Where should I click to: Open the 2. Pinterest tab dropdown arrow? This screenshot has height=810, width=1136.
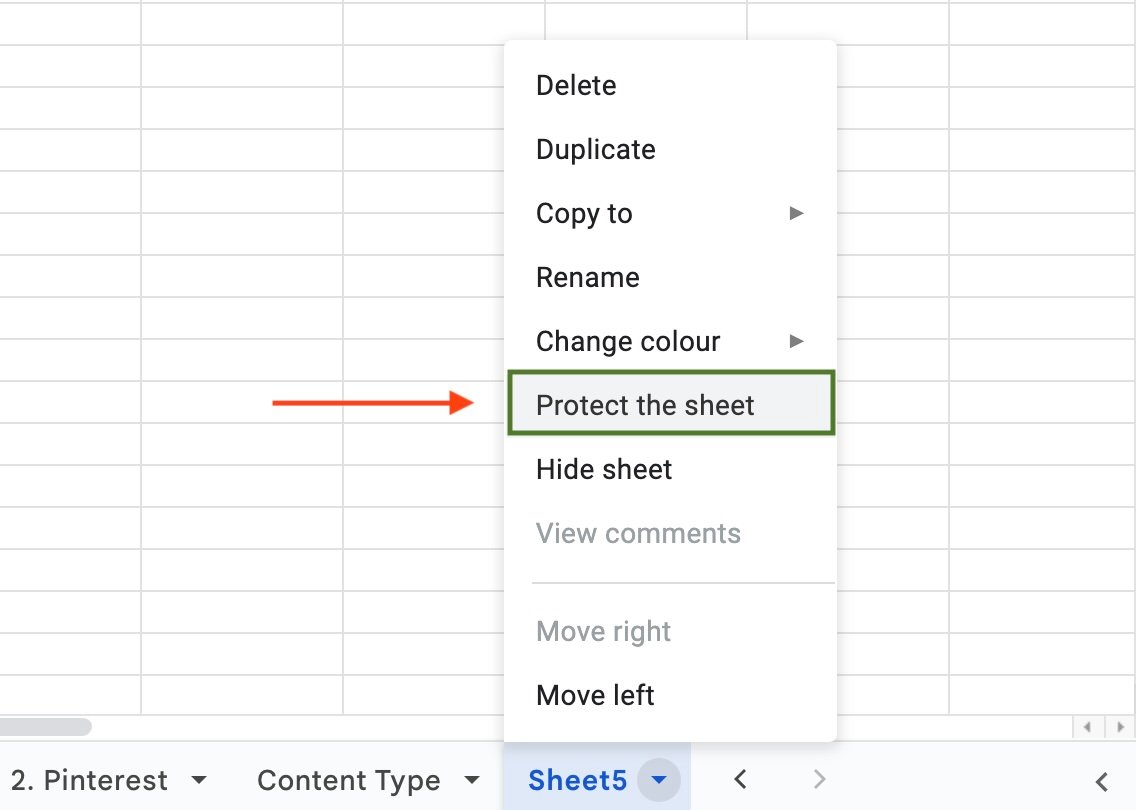point(199,780)
